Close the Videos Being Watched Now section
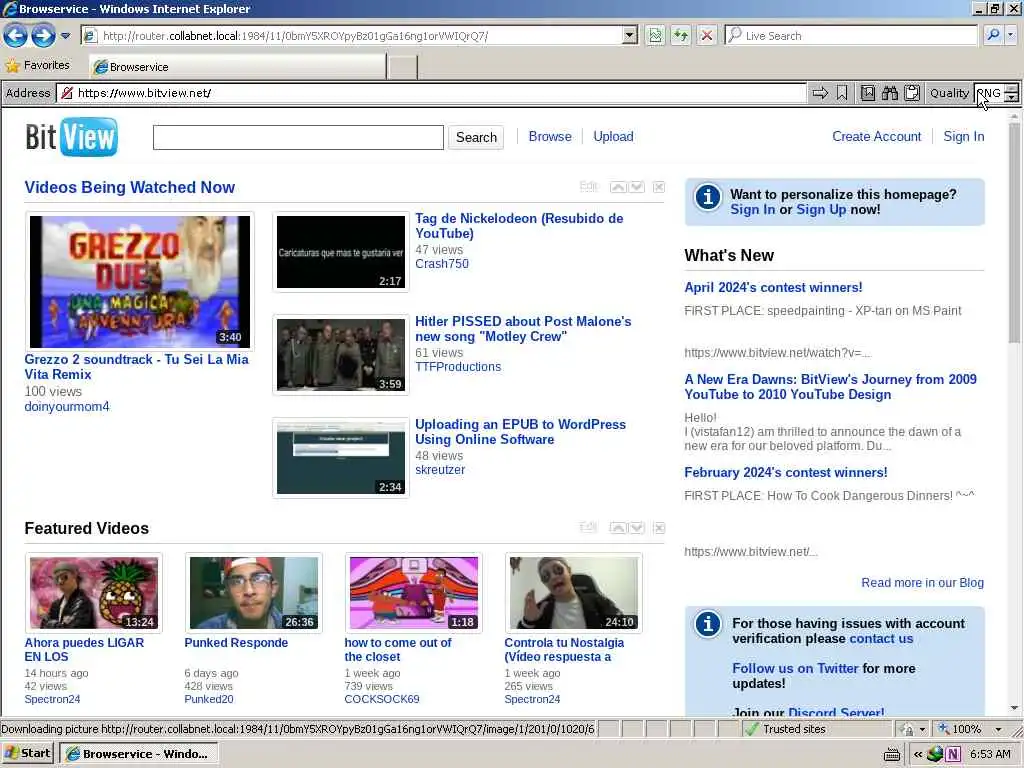 coord(659,187)
